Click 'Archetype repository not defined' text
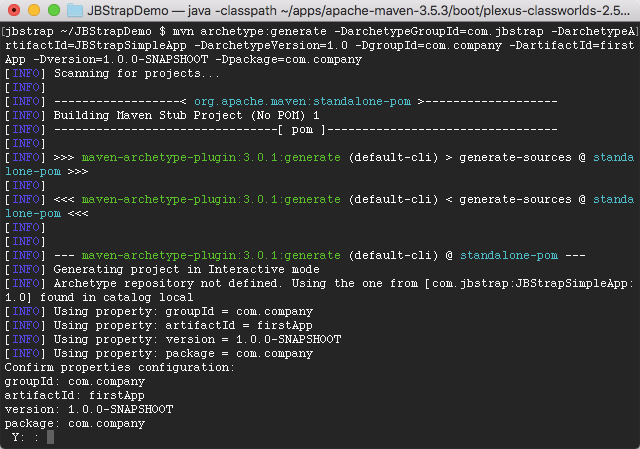Viewport: 640px width, 449px height. [167, 283]
